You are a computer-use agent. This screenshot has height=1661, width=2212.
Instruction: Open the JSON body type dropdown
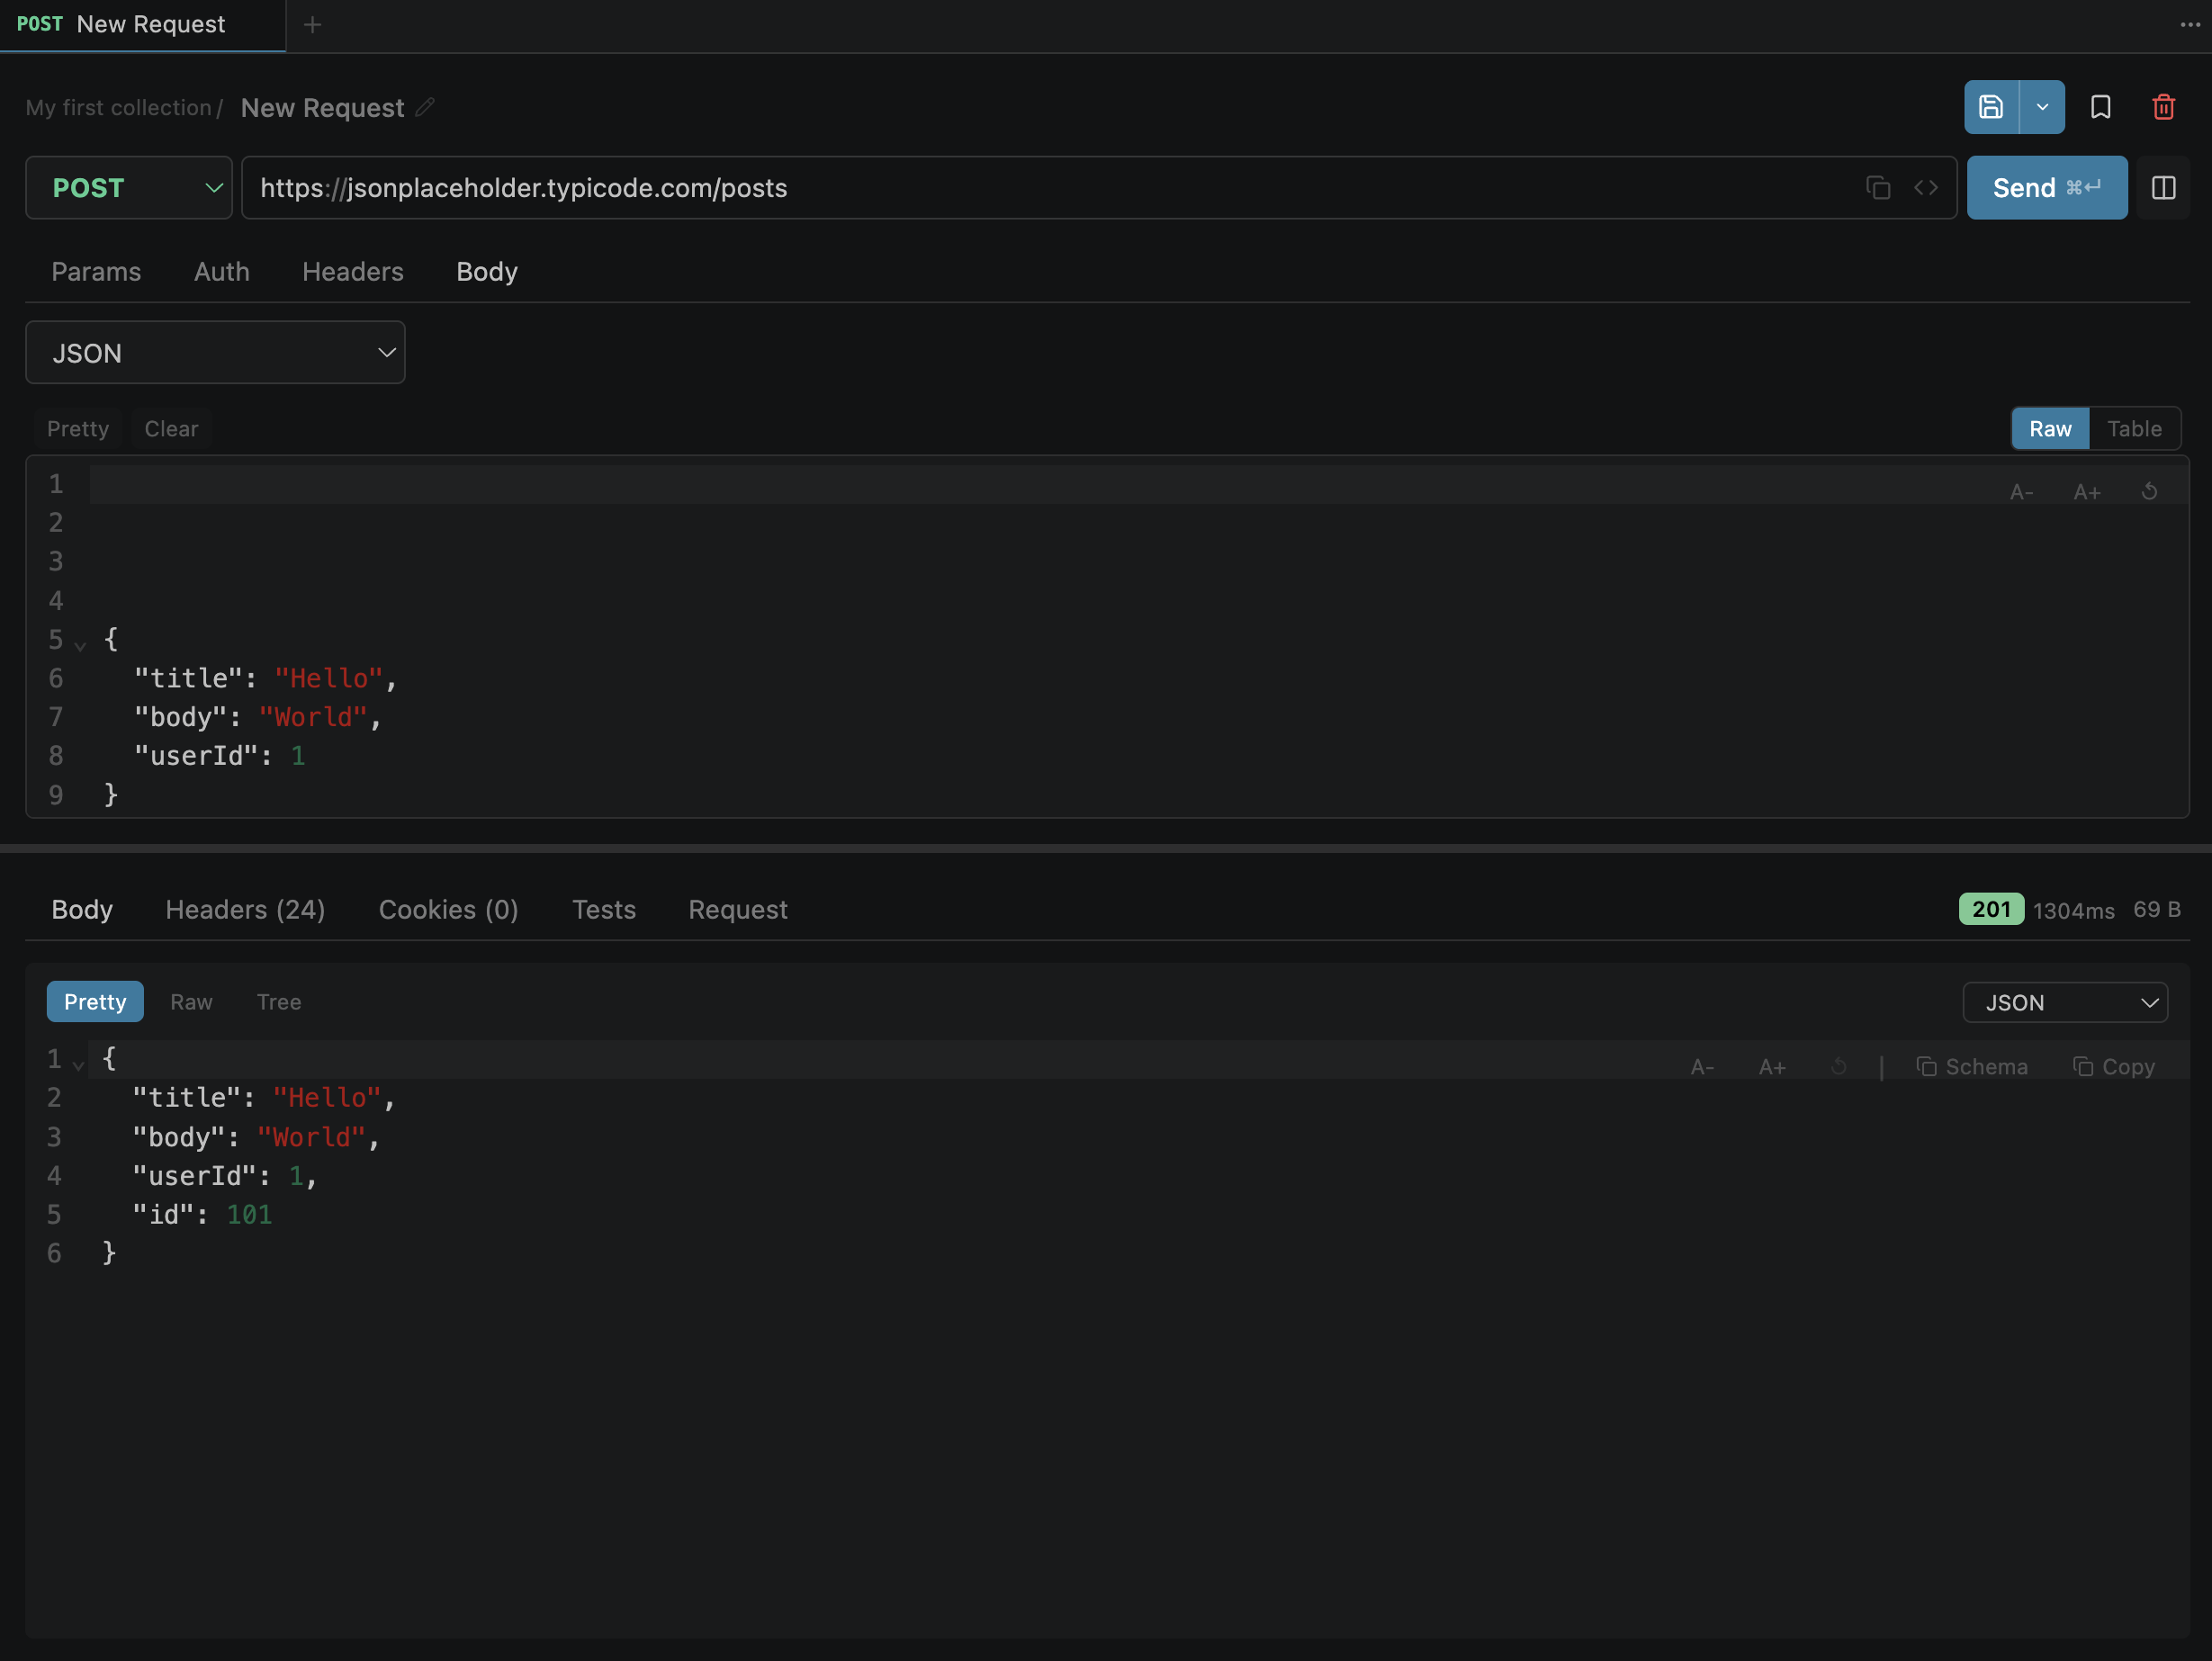point(215,353)
